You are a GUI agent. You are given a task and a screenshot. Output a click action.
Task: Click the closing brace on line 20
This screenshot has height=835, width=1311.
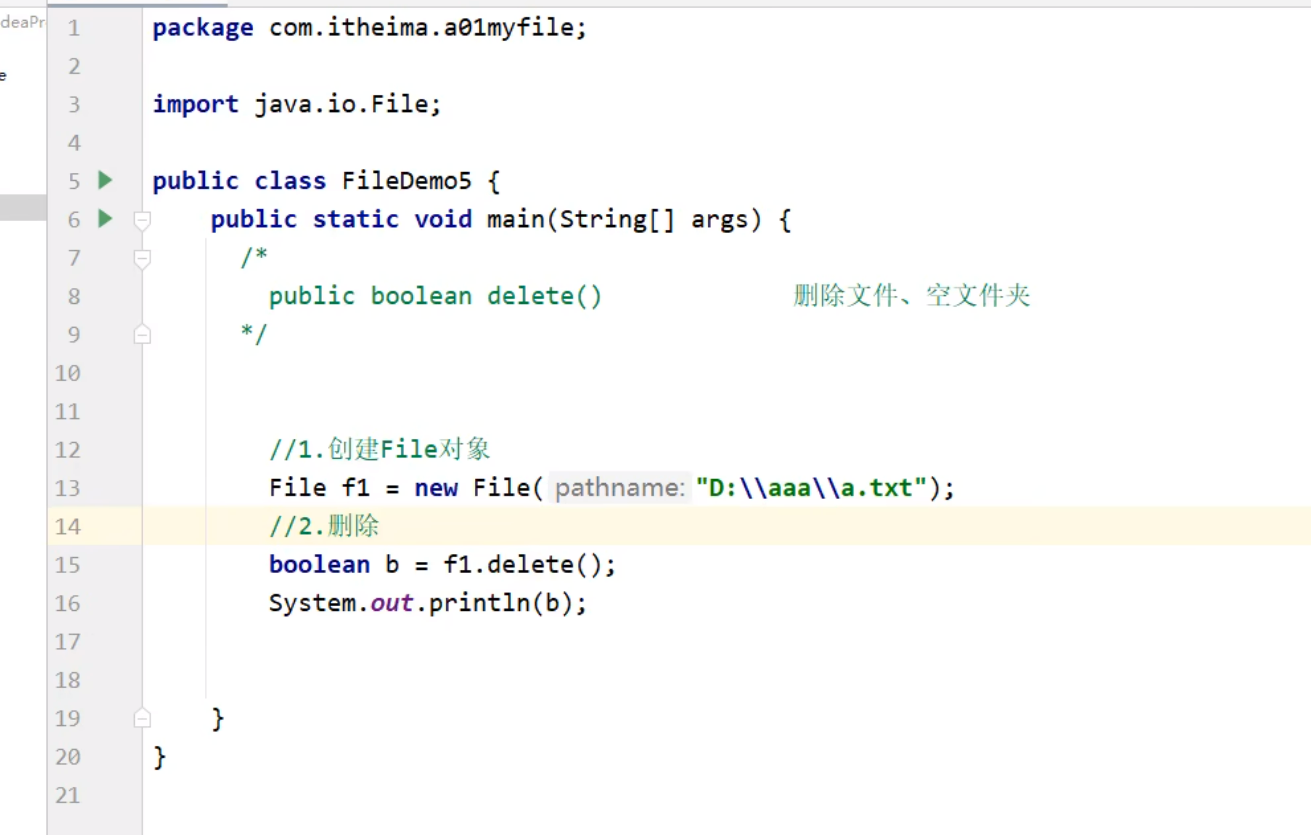(159, 757)
